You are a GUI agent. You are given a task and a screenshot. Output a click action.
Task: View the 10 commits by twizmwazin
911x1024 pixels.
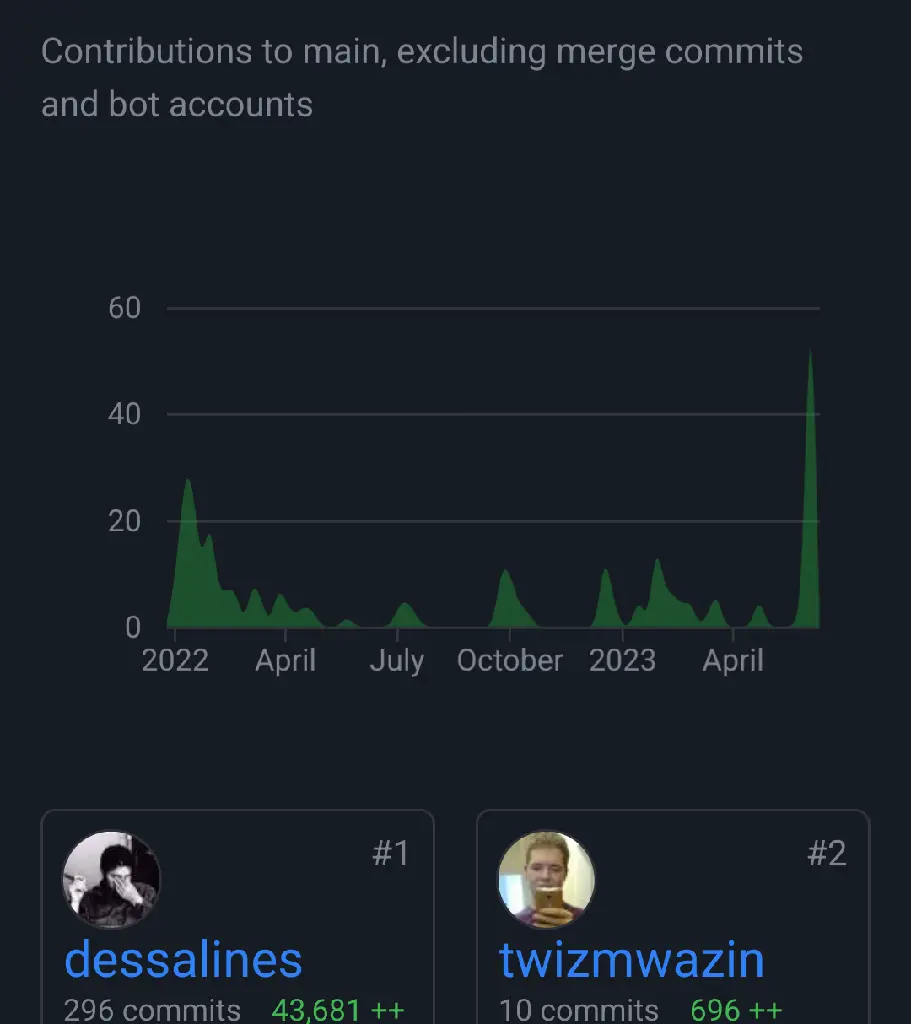pyautogui.click(x=579, y=1010)
